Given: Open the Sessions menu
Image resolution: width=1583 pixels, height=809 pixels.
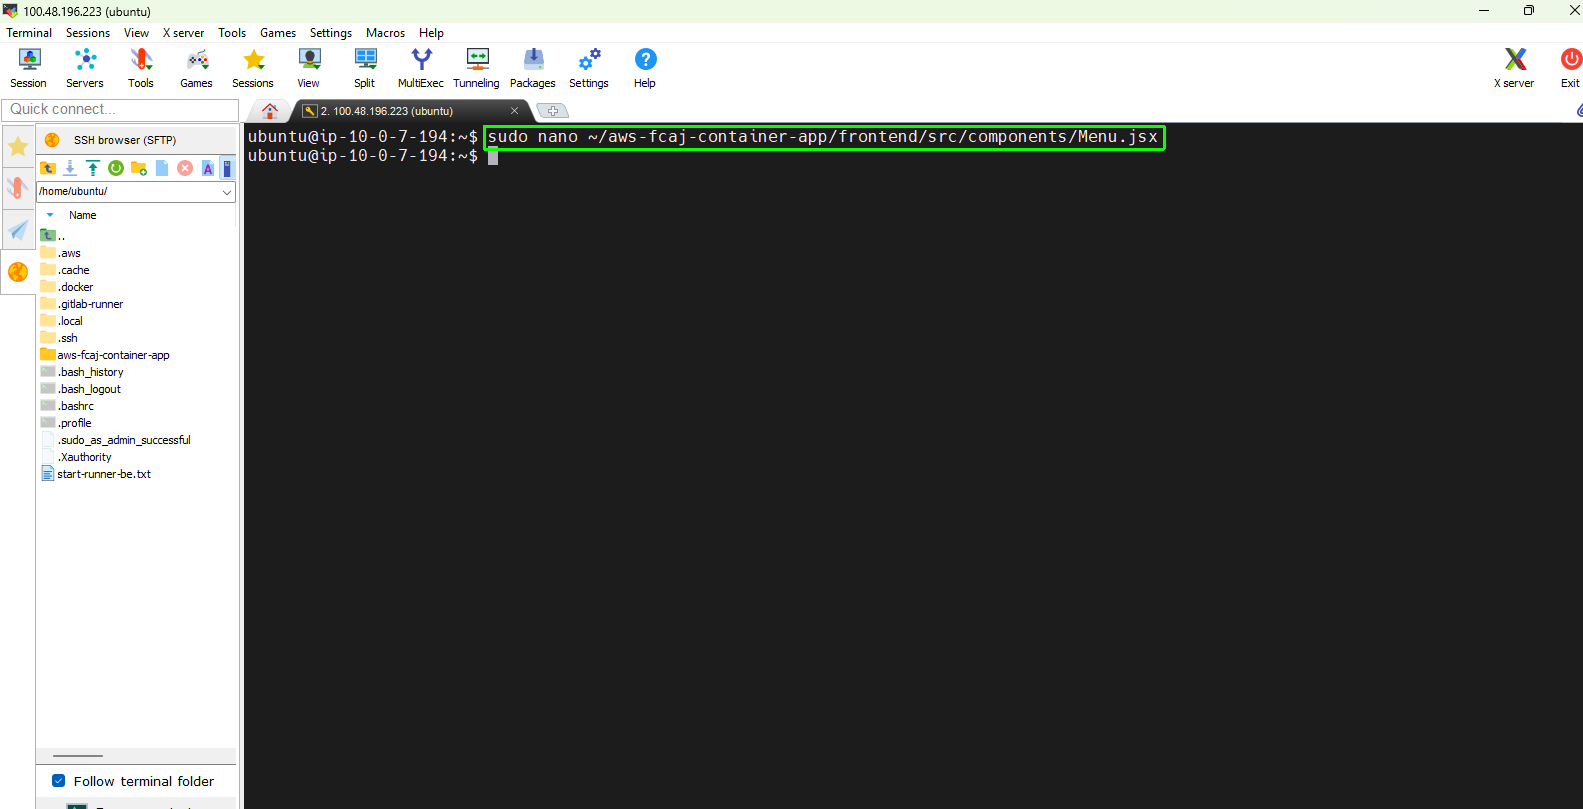Looking at the screenshot, I should click(88, 33).
